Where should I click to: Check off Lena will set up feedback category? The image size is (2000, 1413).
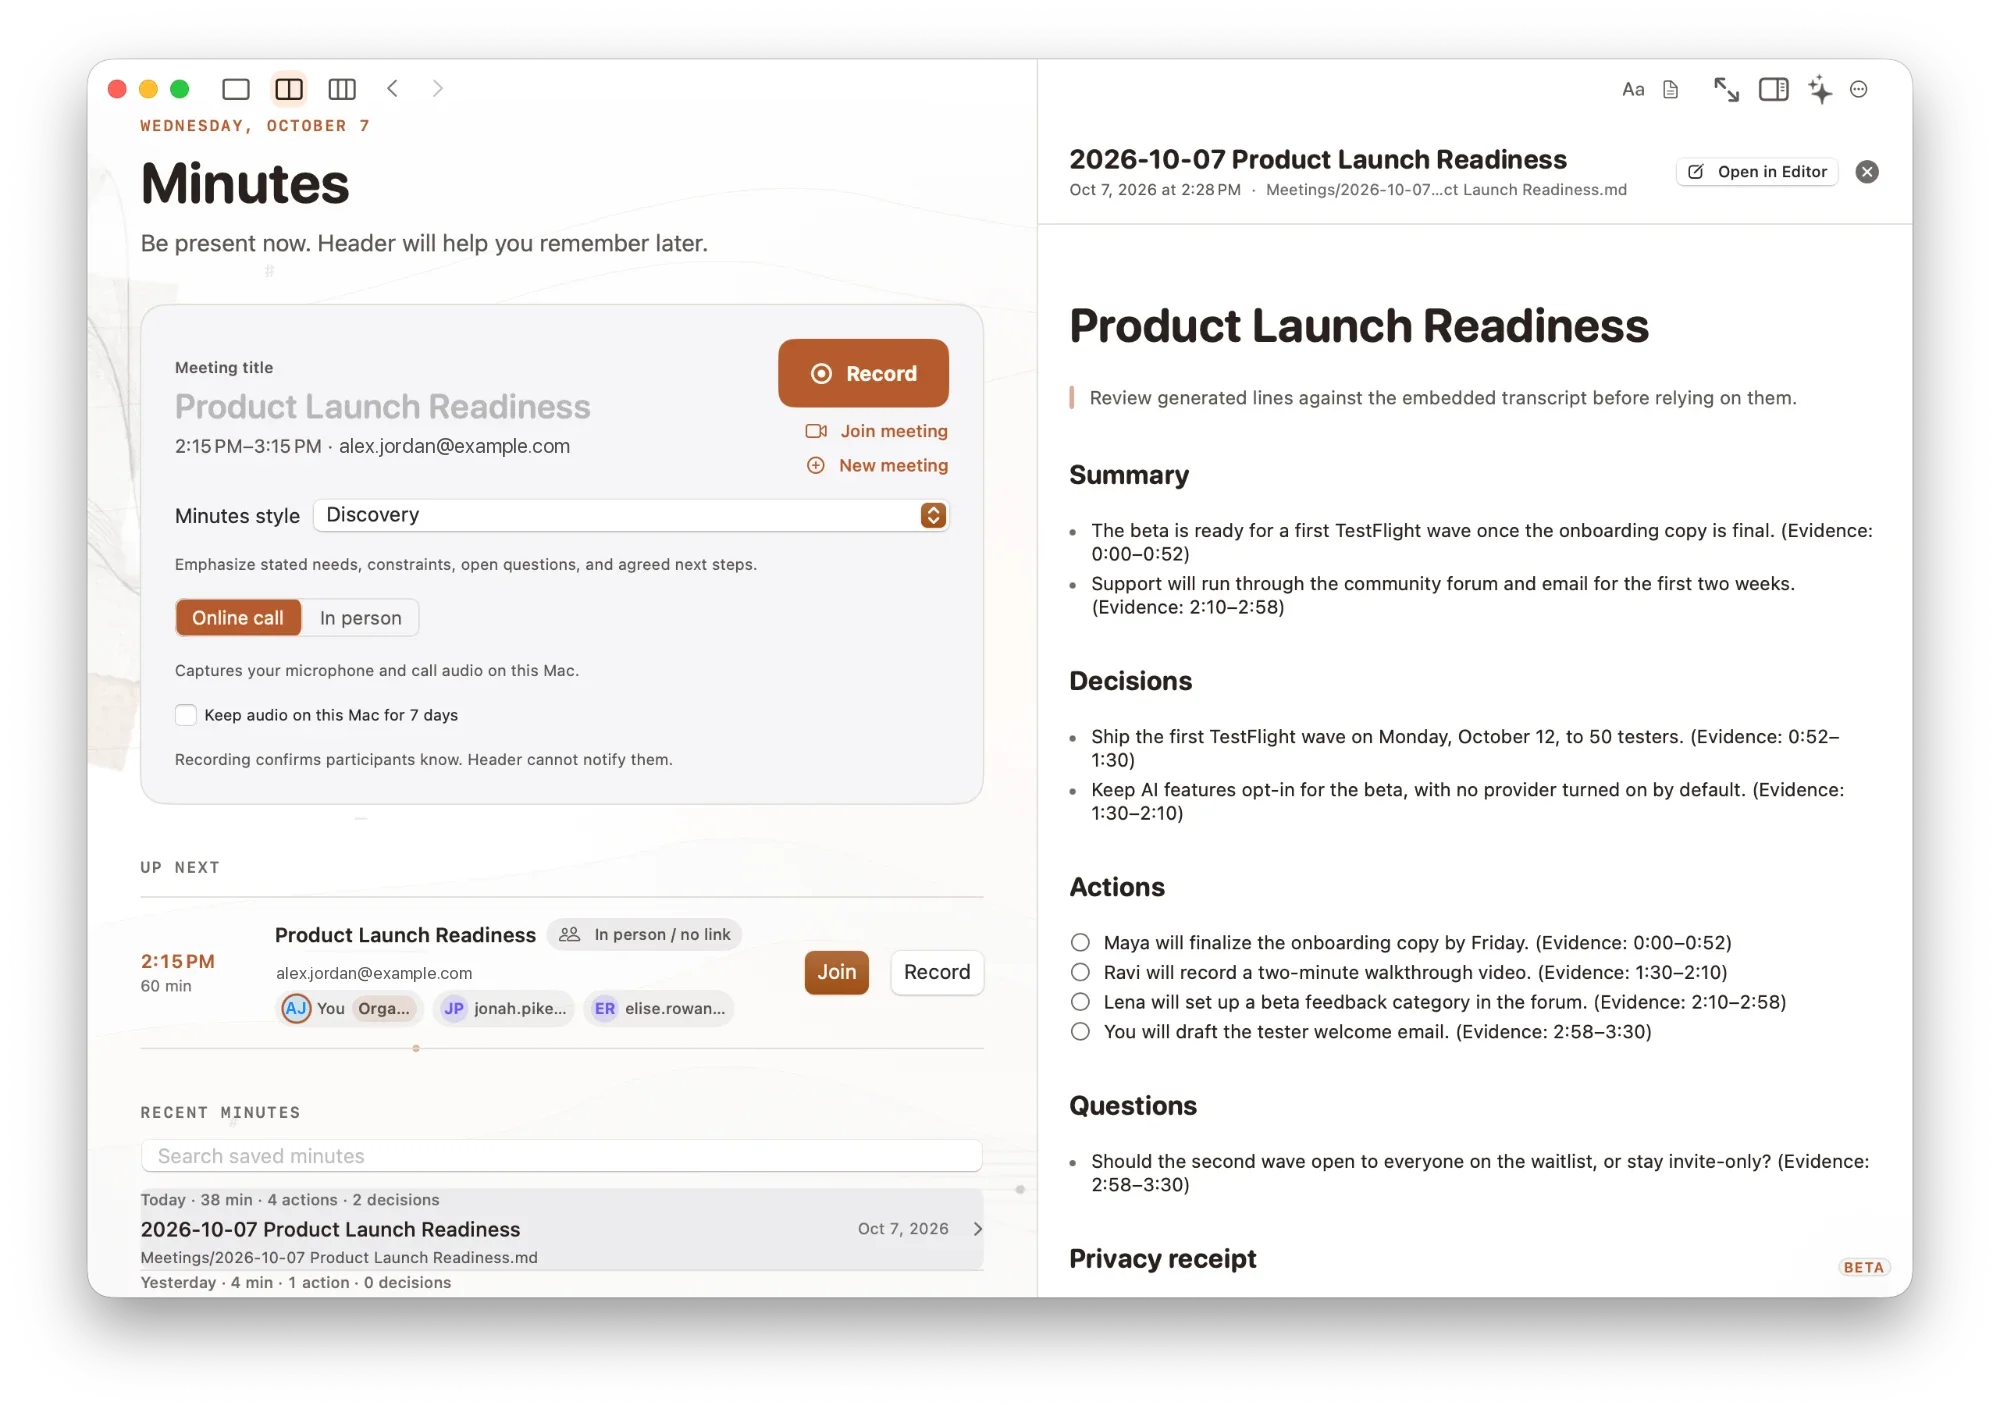pyautogui.click(x=1080, y=1002)
